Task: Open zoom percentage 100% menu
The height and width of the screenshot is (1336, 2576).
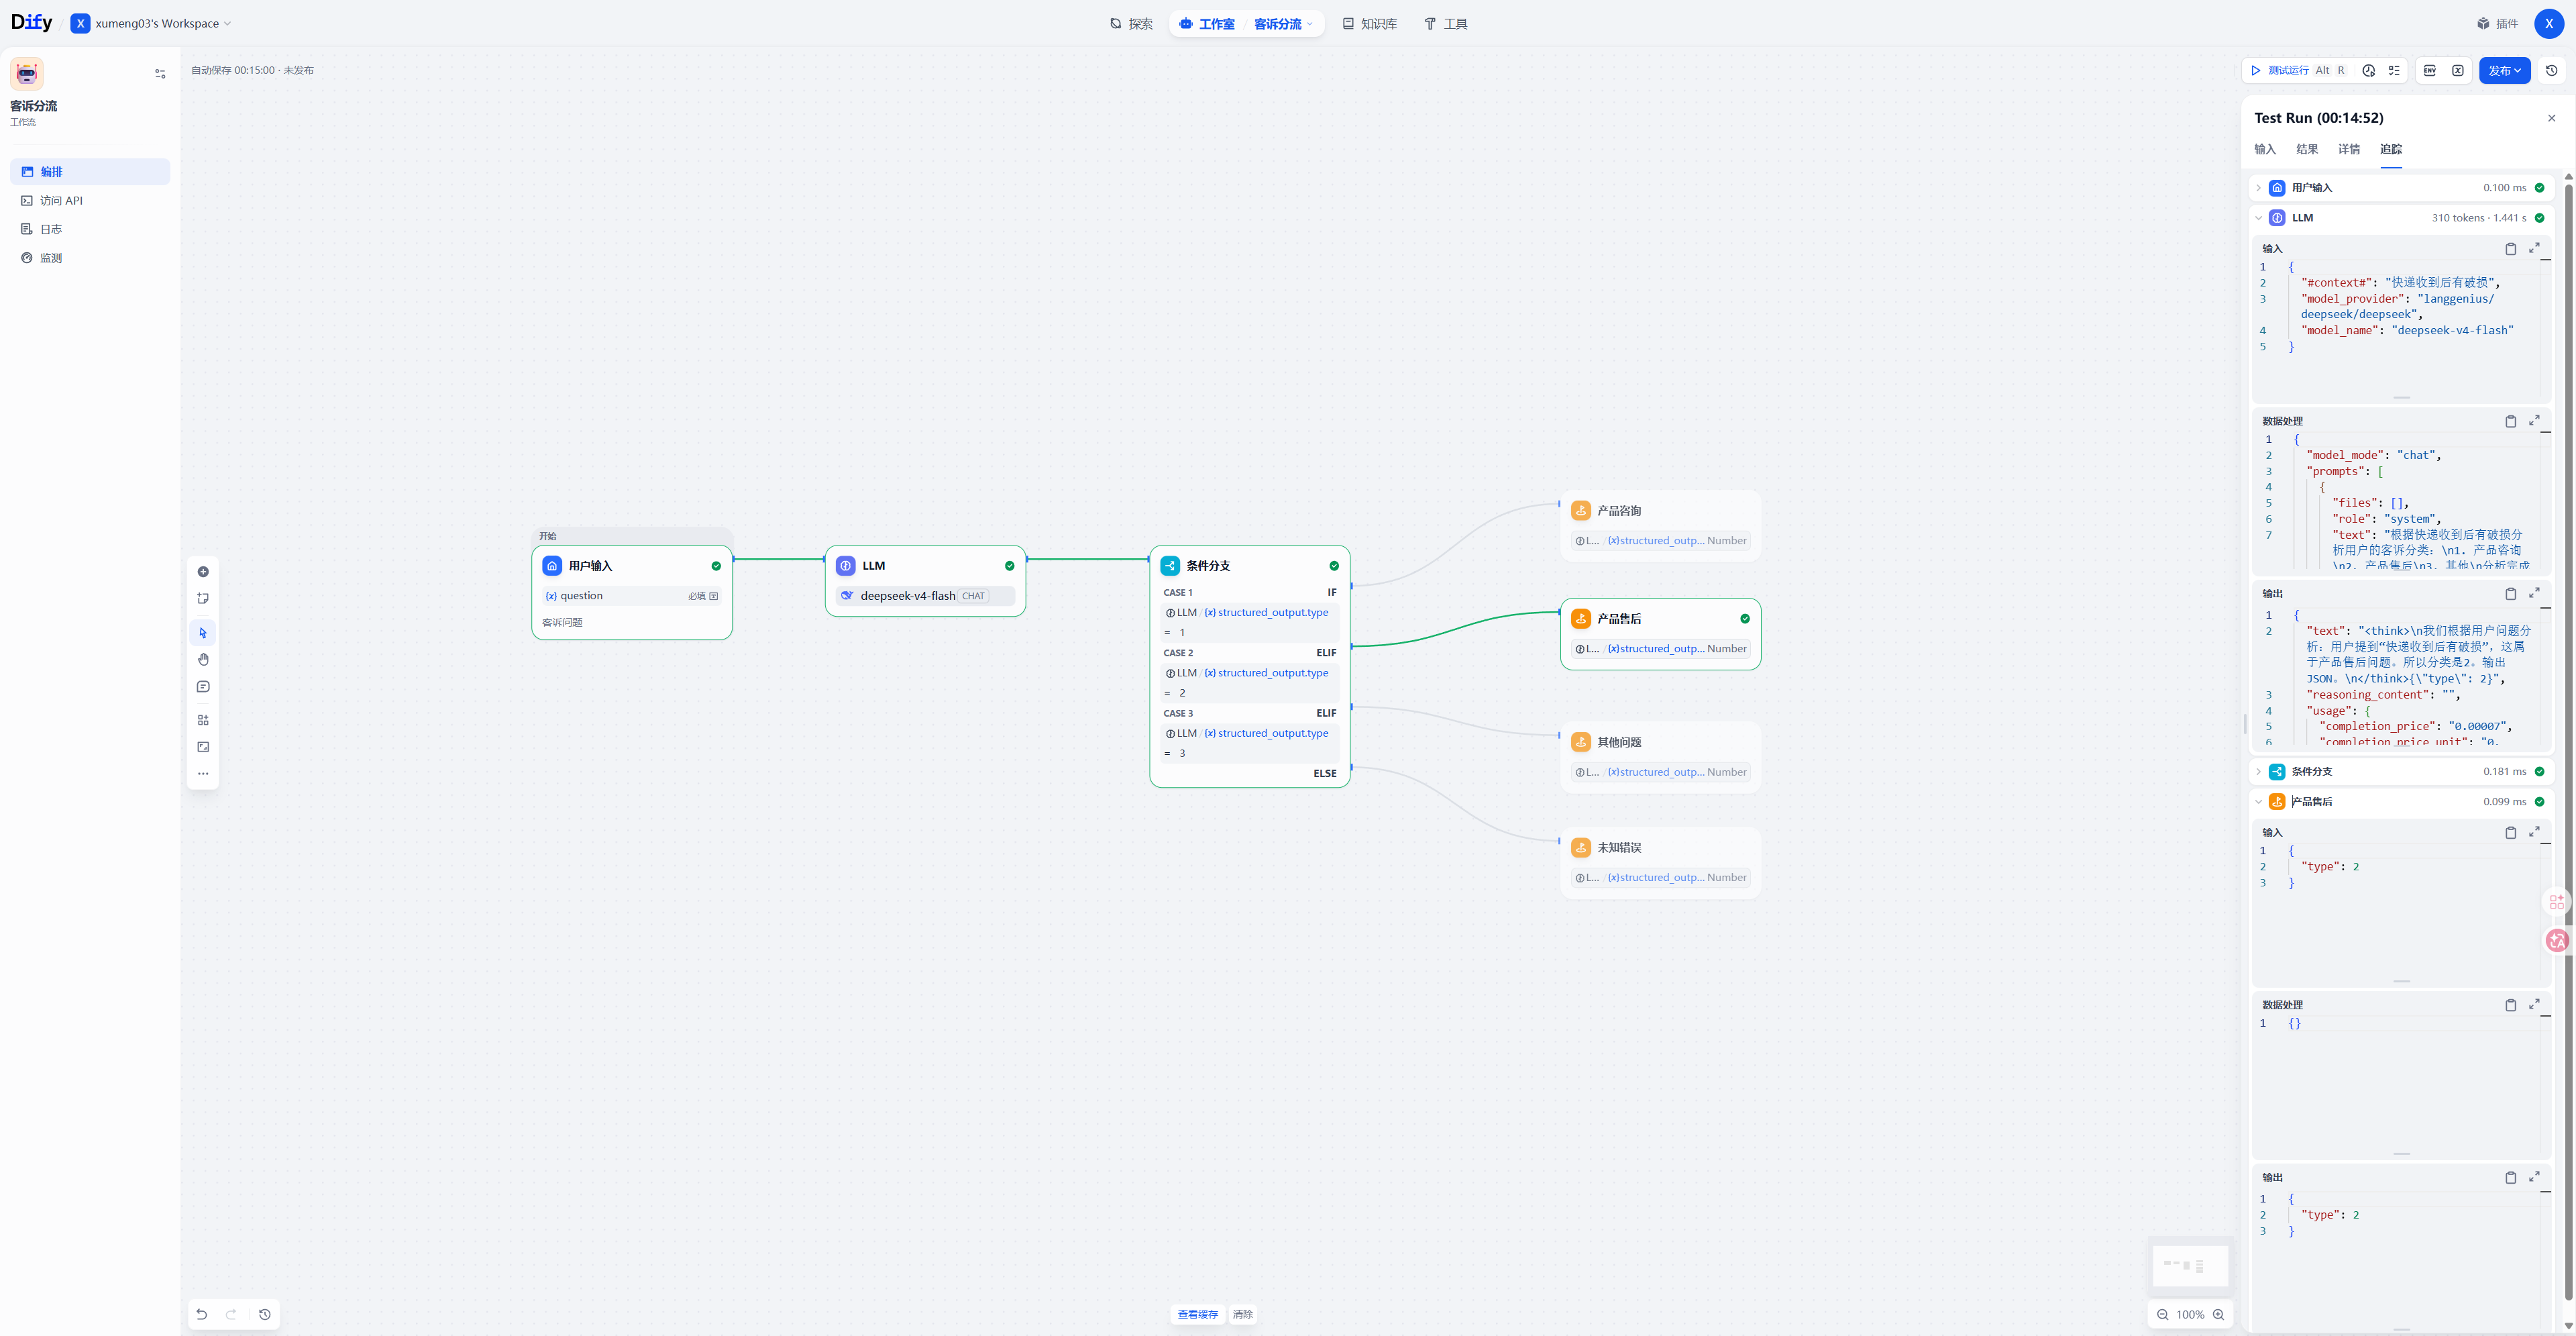Action: coord(2190,1314)
